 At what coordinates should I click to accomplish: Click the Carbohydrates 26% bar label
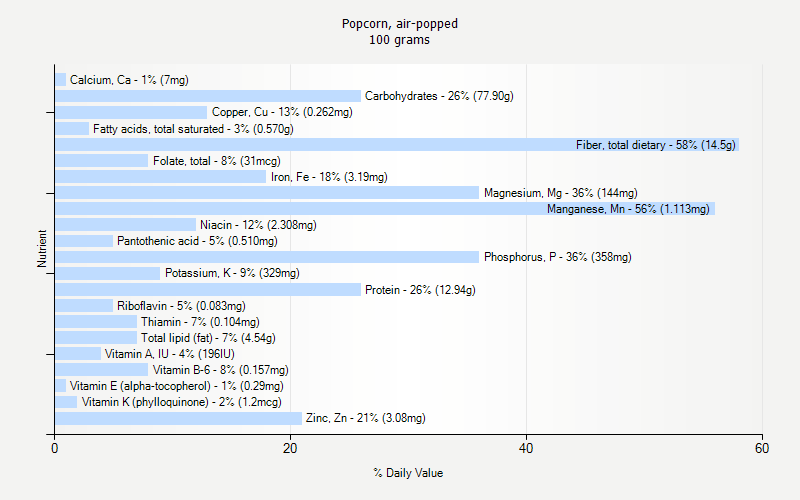(x=439, y=96)
